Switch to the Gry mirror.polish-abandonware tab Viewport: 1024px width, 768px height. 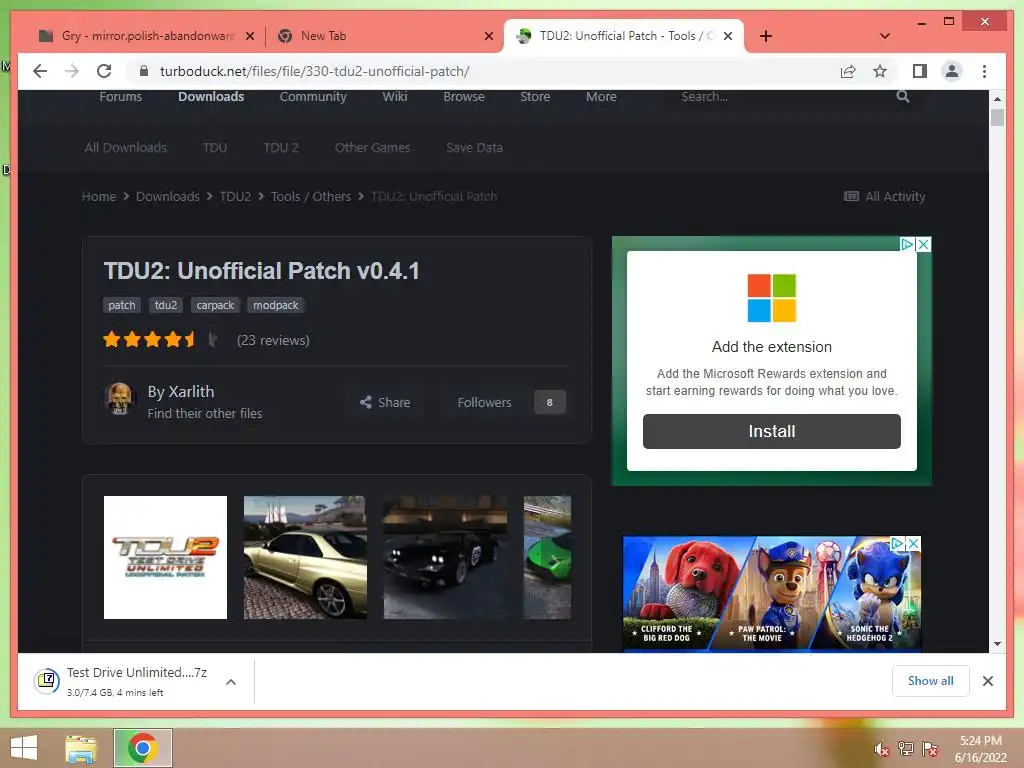point(146,36)
